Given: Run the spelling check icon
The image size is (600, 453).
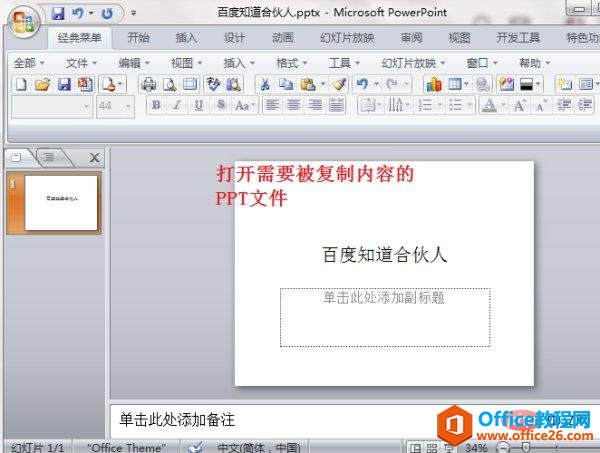Looking at the screenshot, I should (213, 84).
